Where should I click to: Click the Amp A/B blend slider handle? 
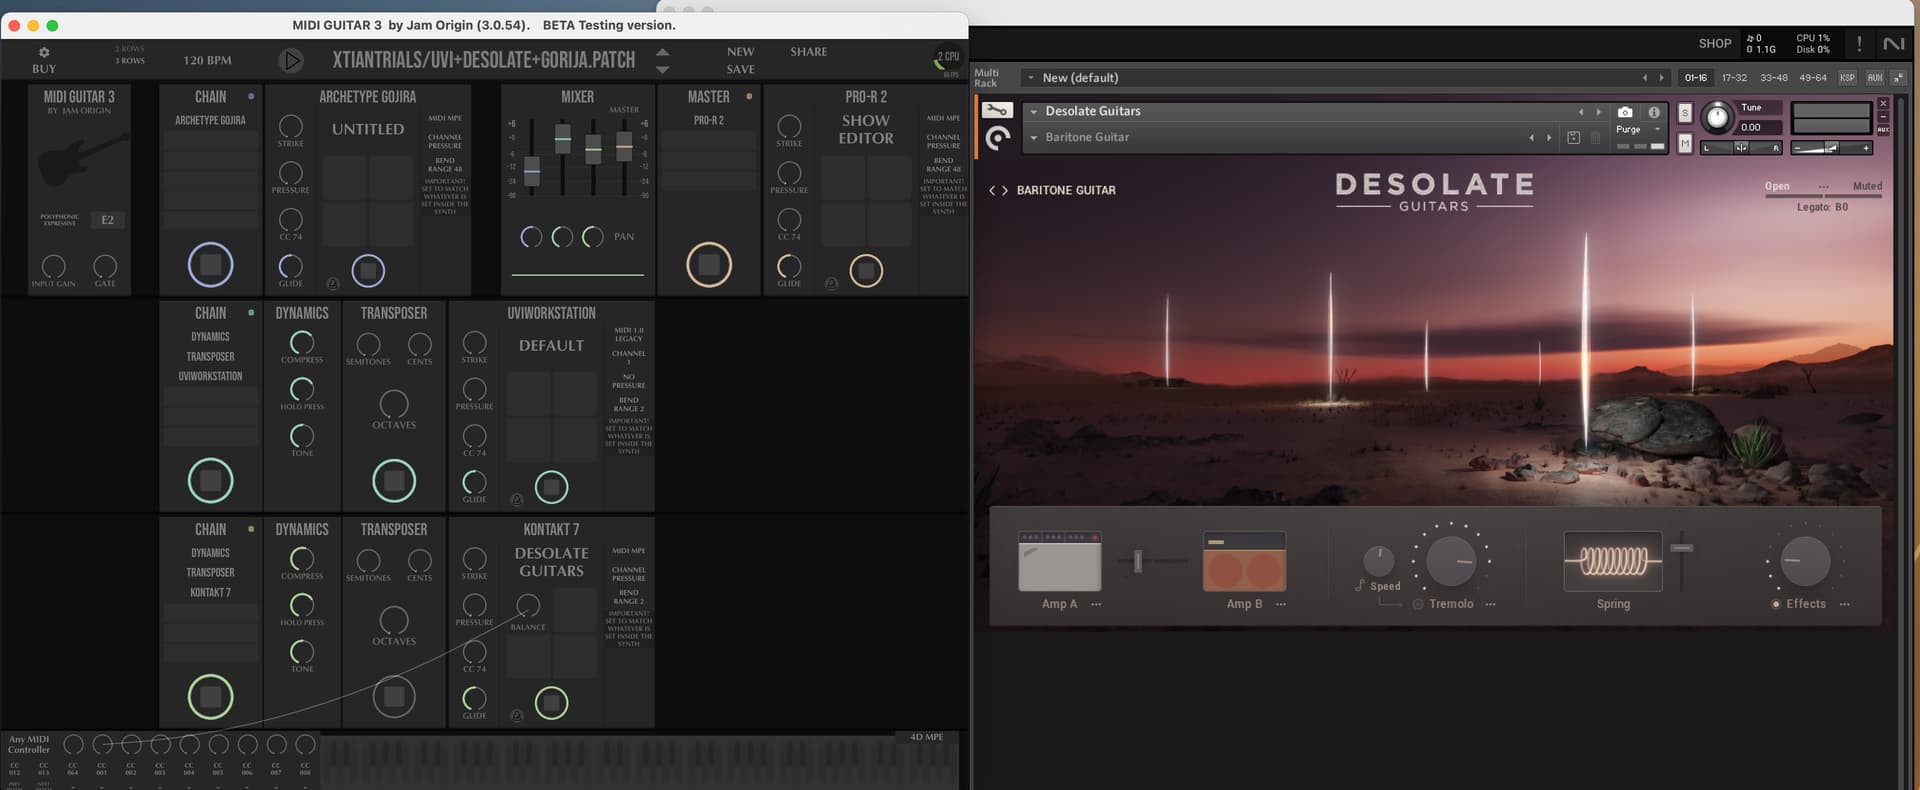[x=1137, y=561]
